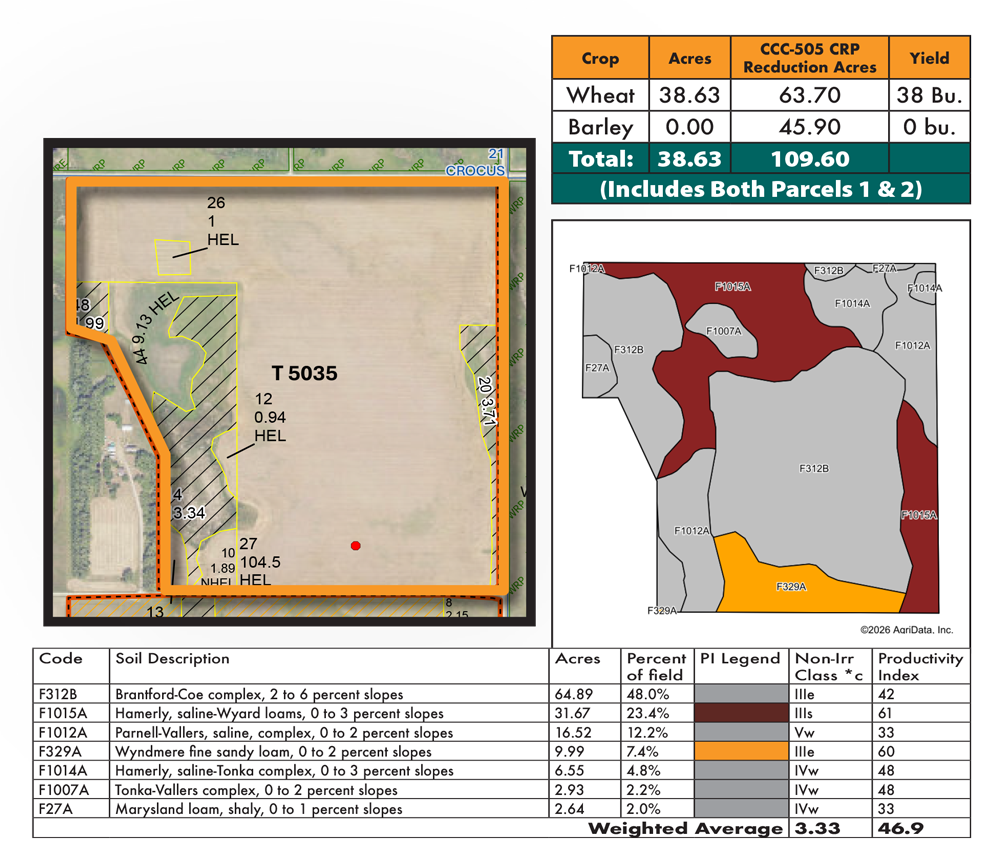Click the Productivity Index column header
The image size is (1000, 849).
920,666
